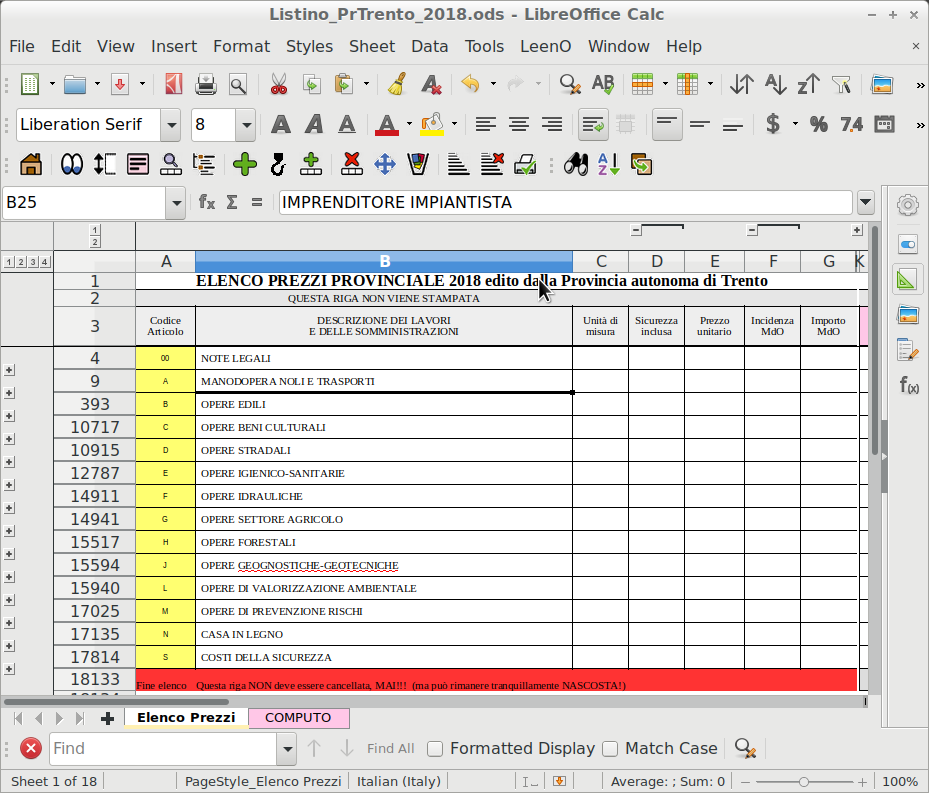The height and width of the screenshot is (793, 929).
Task: Toggle the Wrap Text button
Action: (593, 124)
